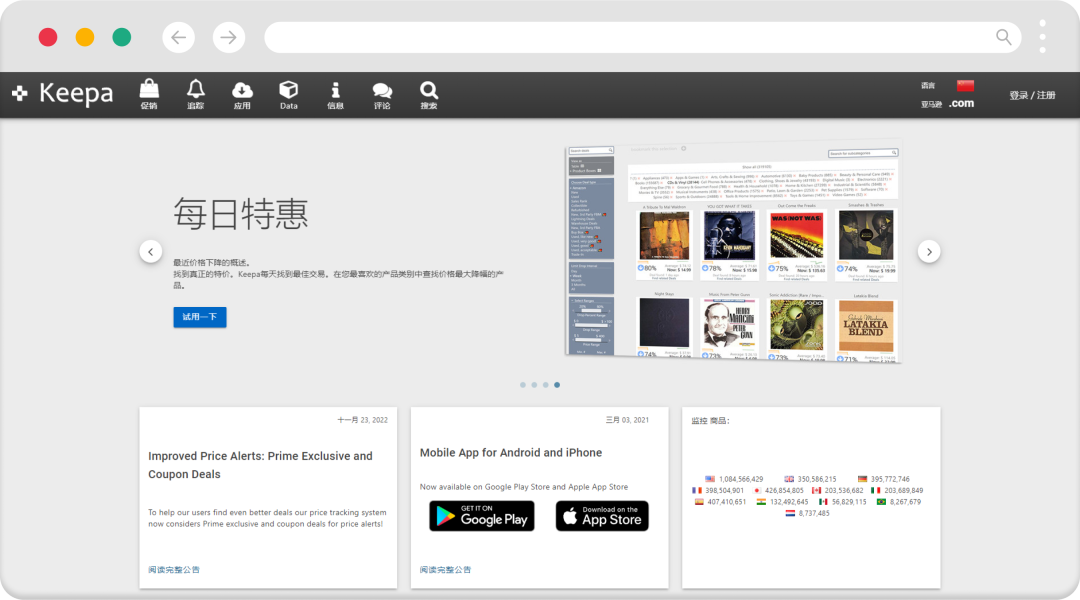Click the France count 398,504,901

725,490
